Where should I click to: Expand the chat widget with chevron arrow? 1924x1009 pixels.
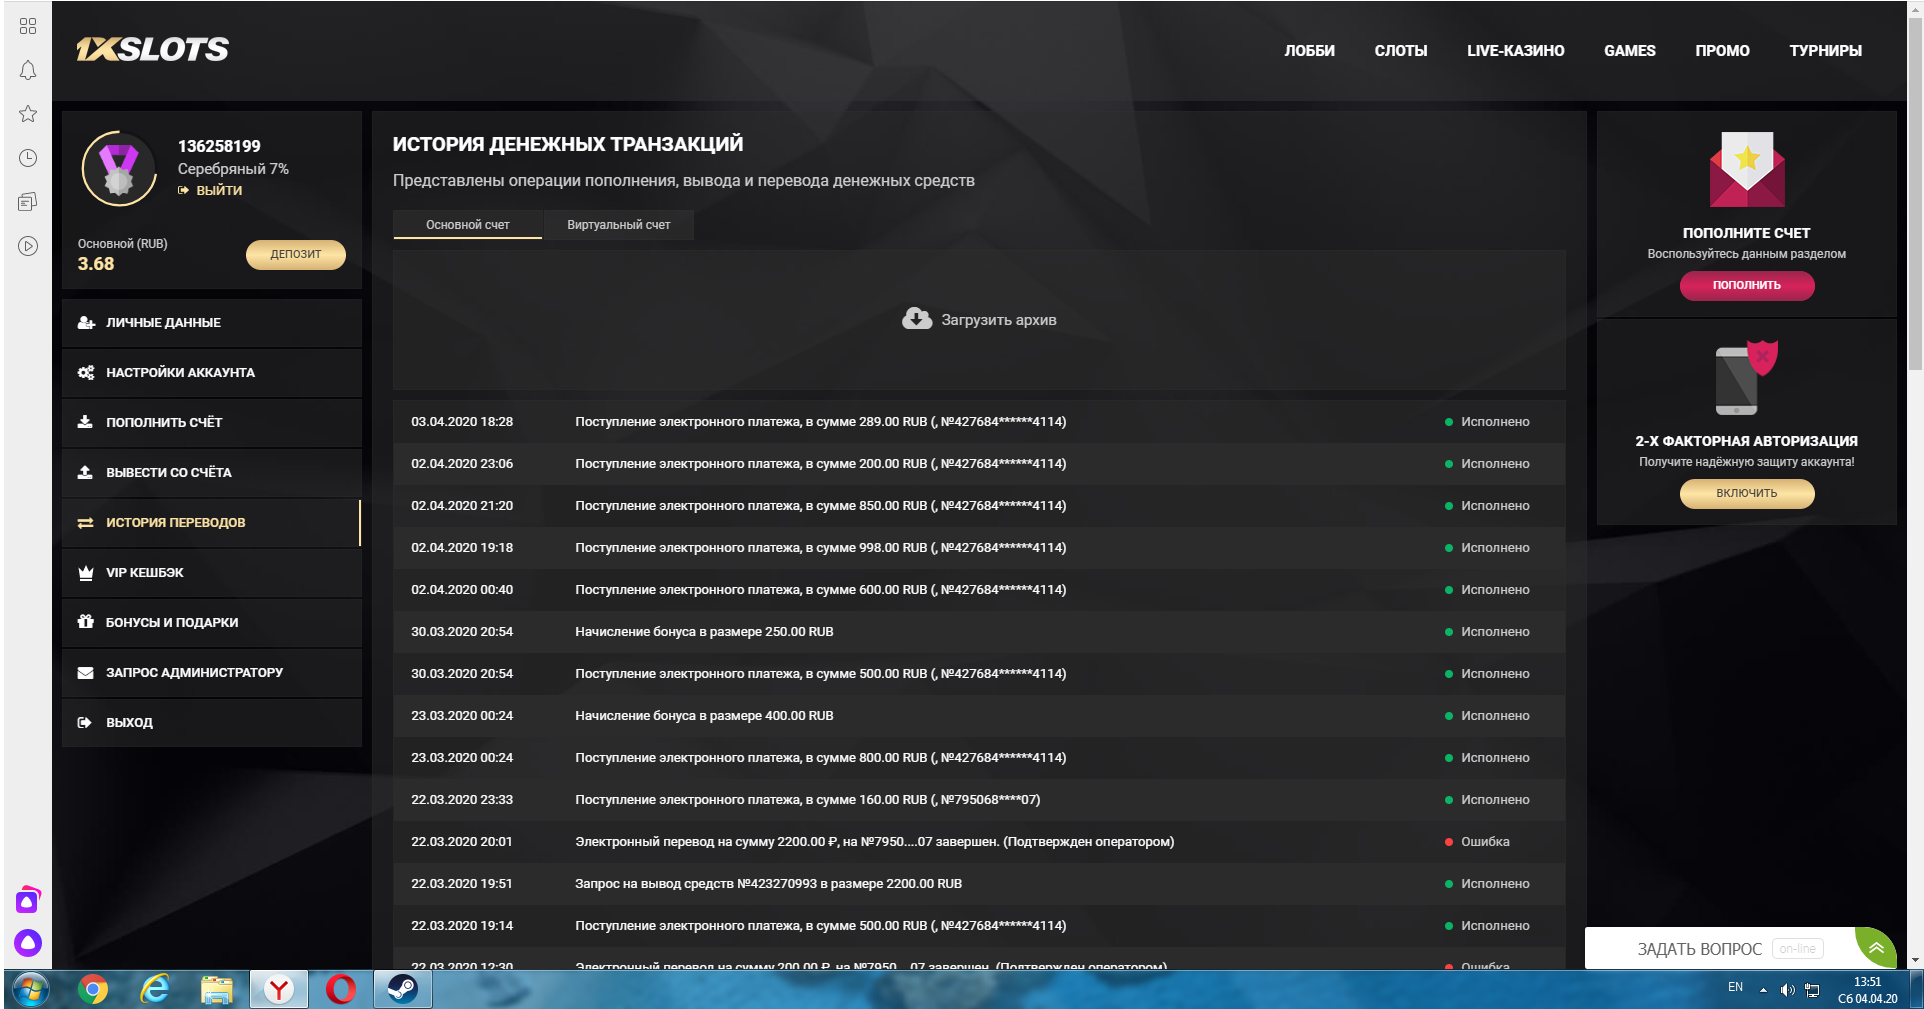coord(1877,948)
